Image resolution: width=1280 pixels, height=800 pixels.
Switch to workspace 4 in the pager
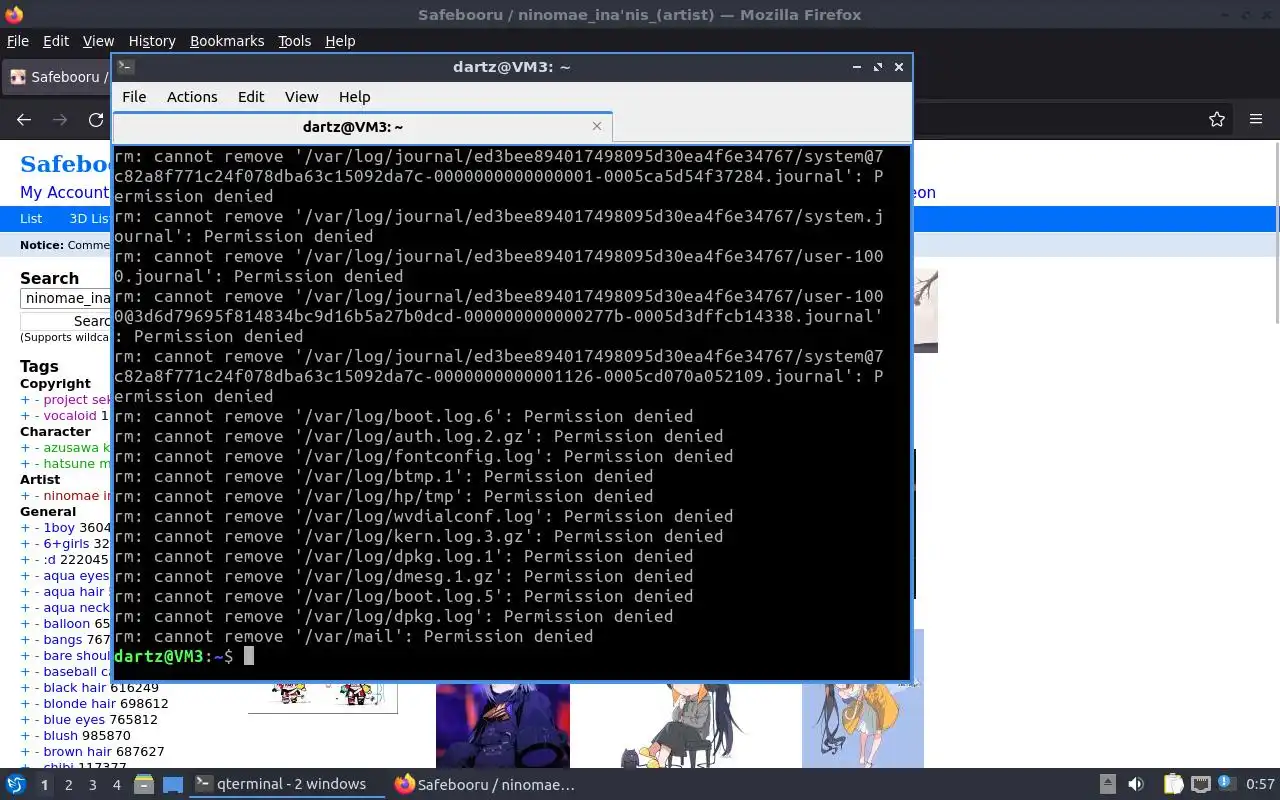[117, 785]
